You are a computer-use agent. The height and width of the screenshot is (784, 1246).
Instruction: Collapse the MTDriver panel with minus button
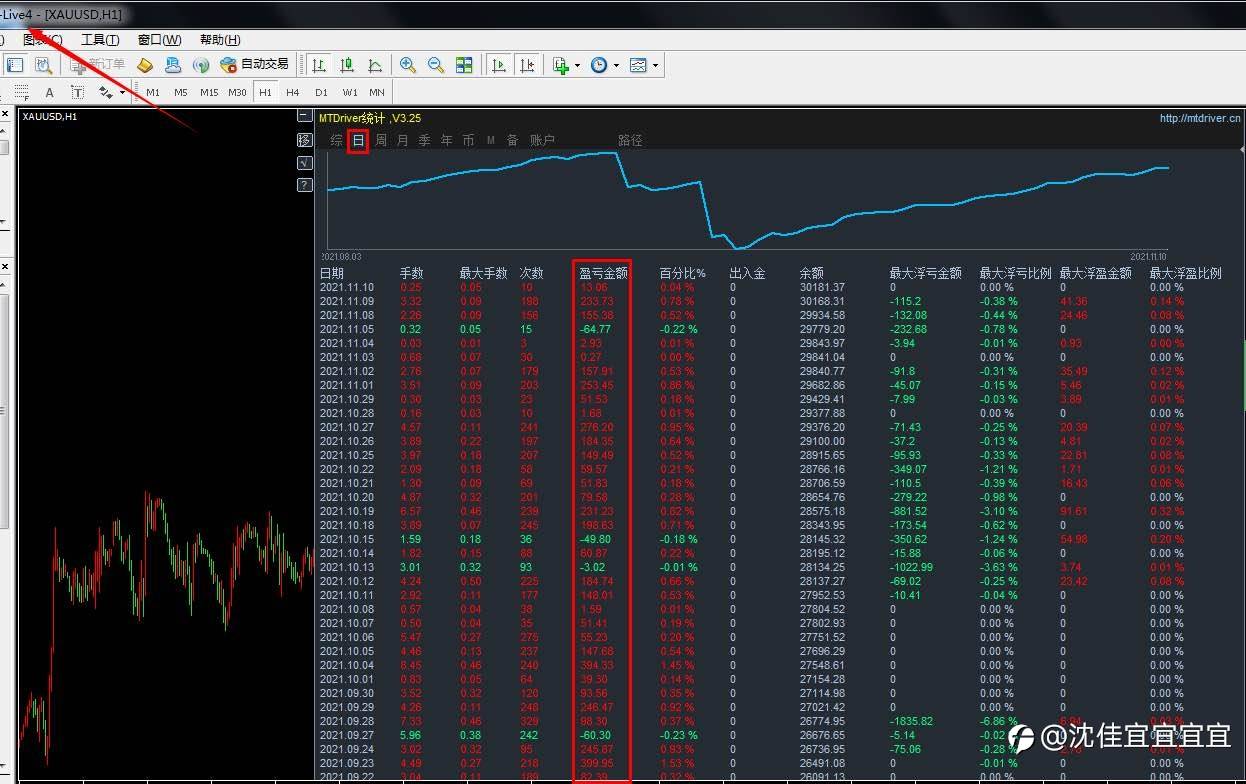[x=304, y=117]
